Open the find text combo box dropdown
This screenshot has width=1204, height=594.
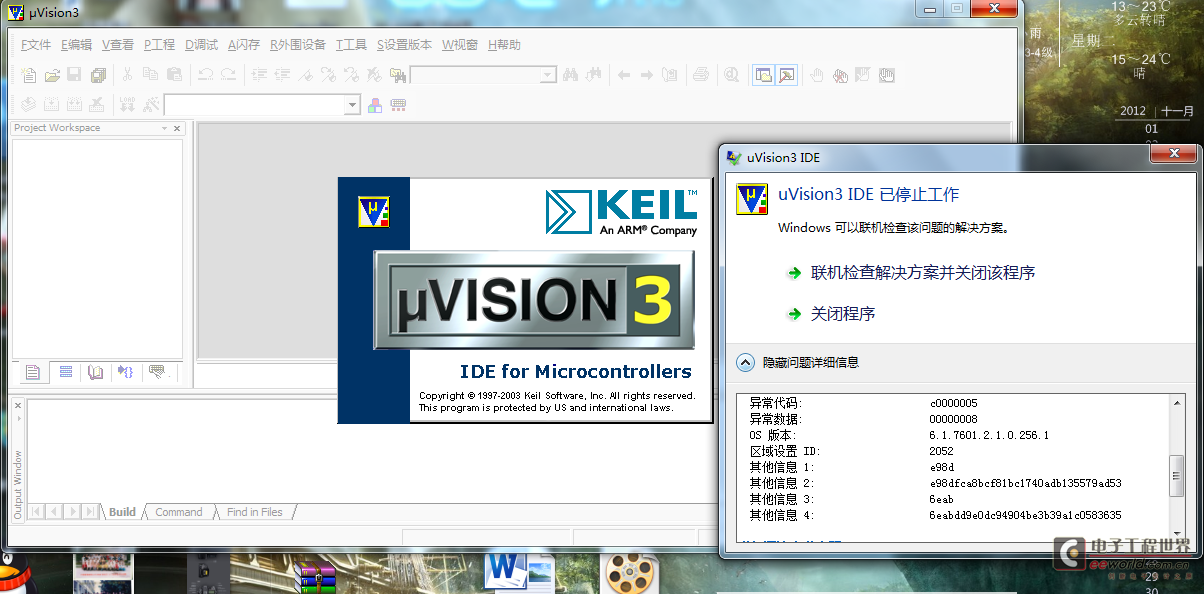coord(548,75)
